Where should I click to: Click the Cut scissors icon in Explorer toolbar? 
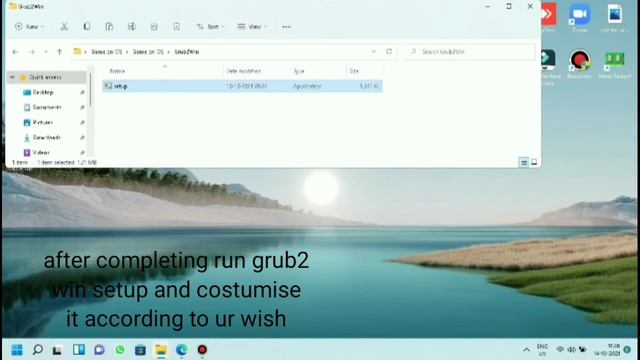click(64, 27)
